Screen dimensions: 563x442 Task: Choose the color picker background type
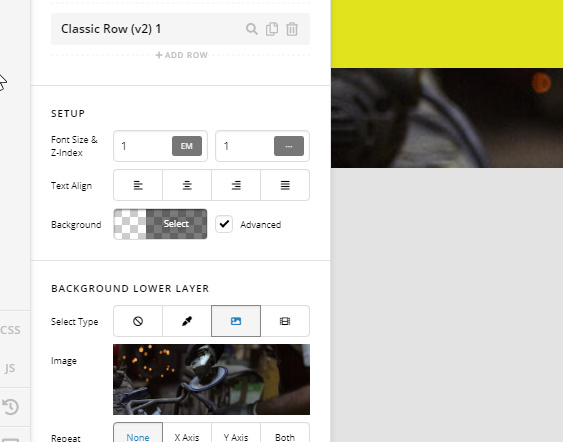point(187,321)
